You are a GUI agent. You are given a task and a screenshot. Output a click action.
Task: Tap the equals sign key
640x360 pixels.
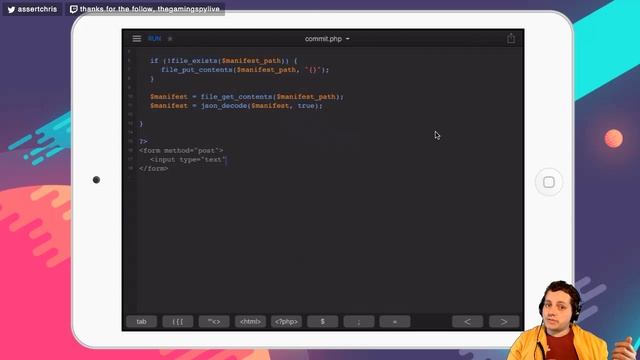pos(395,322)
